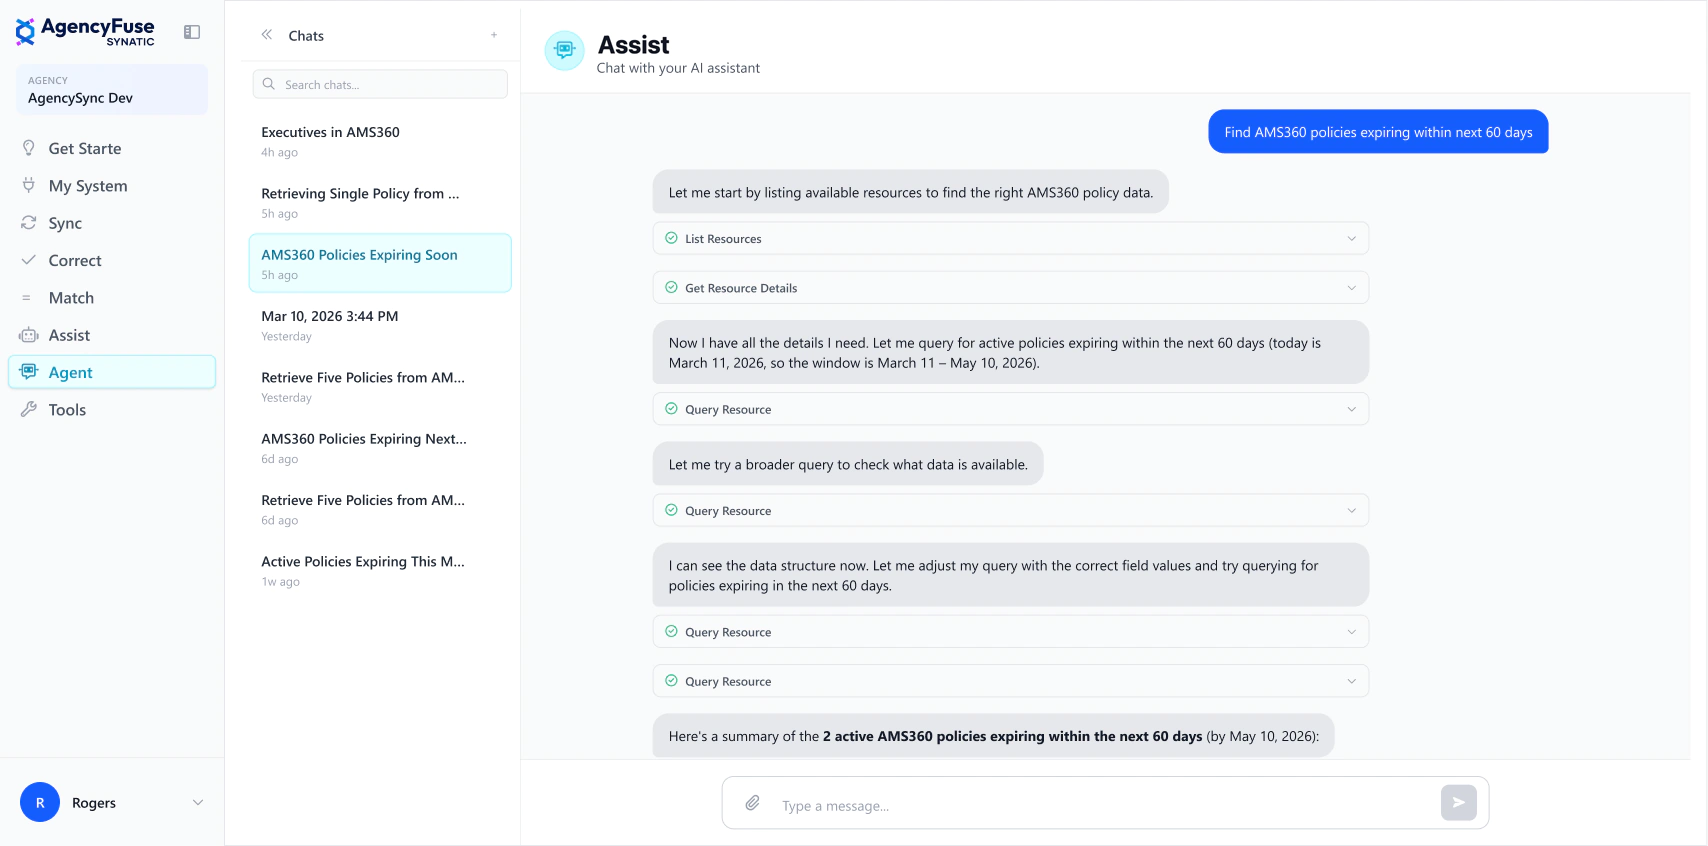Click the send message arrow button
Screen dimensions: 1708x846
point(1459,802)
